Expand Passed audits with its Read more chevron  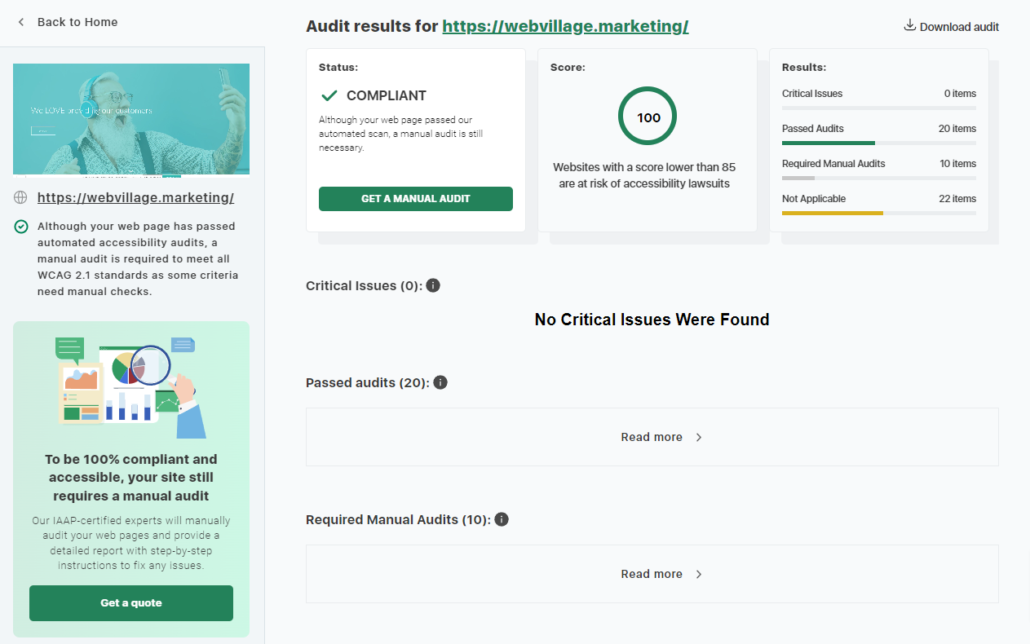point(698,437)
